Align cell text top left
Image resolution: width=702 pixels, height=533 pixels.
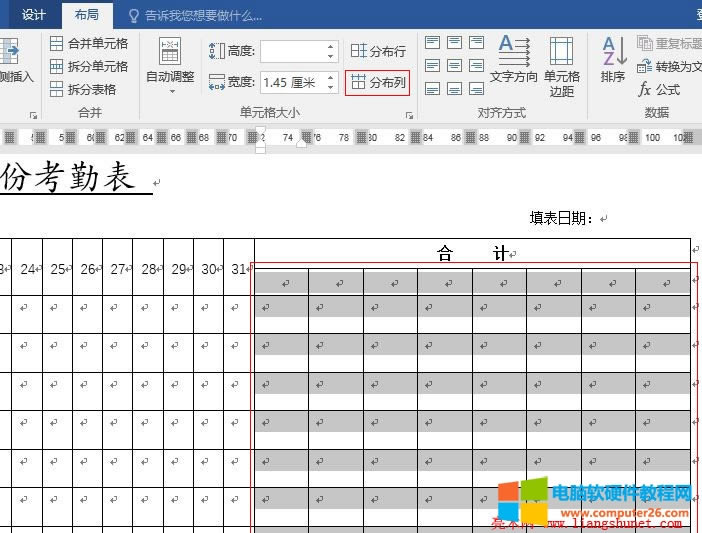click(432, 43)
